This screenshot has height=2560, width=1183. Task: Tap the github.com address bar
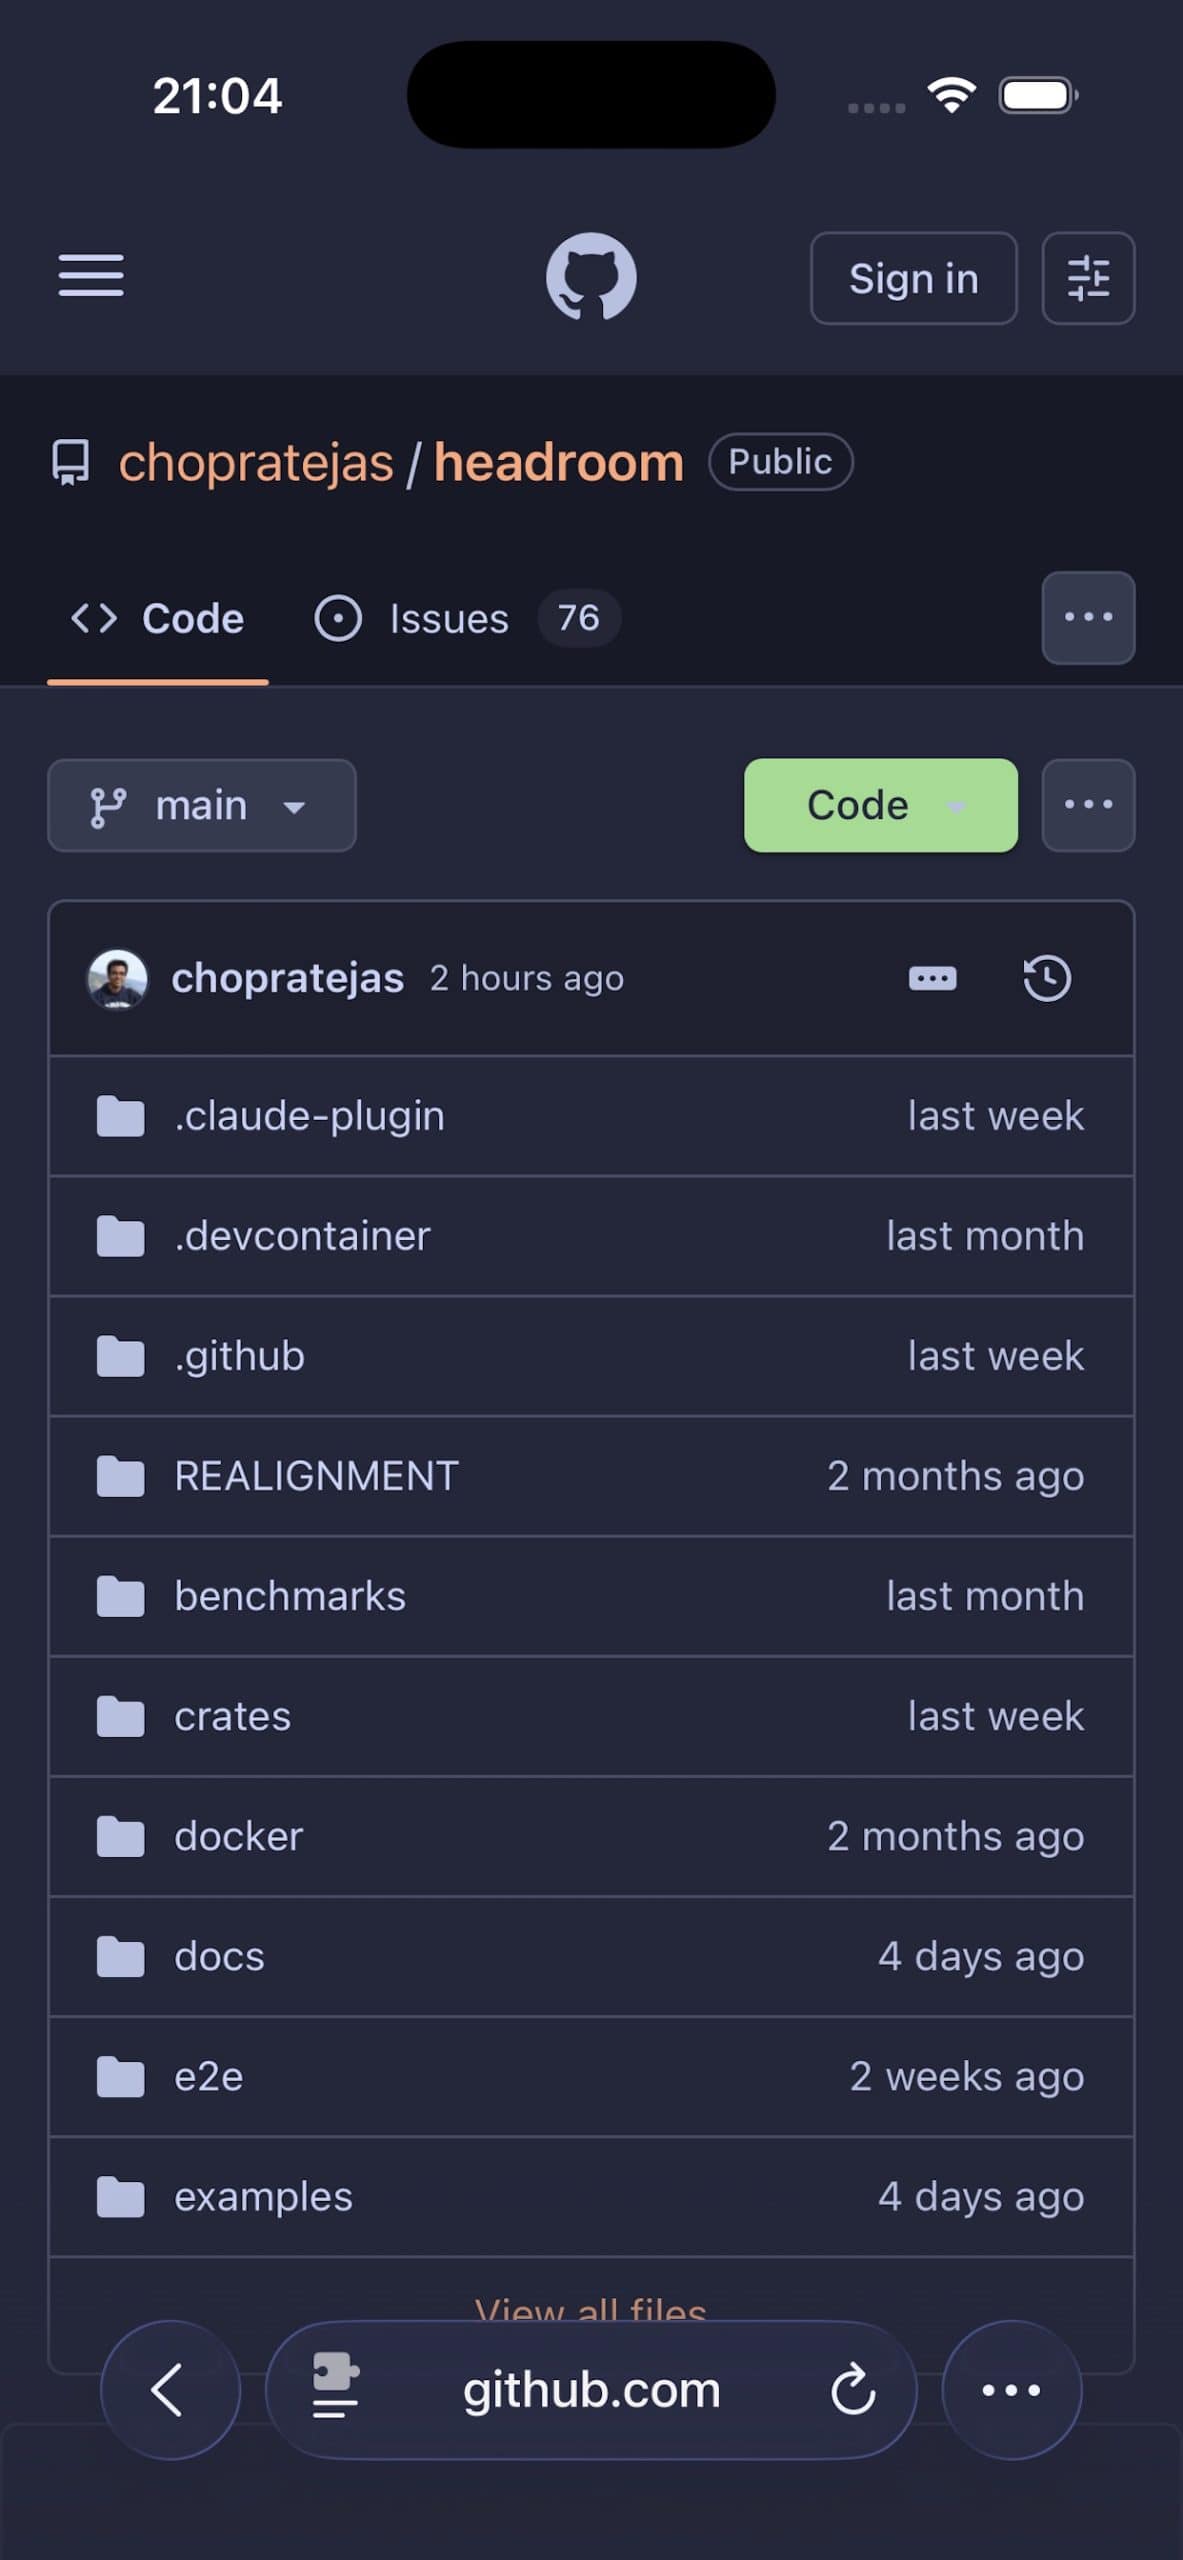click(x=591, y=2390)
